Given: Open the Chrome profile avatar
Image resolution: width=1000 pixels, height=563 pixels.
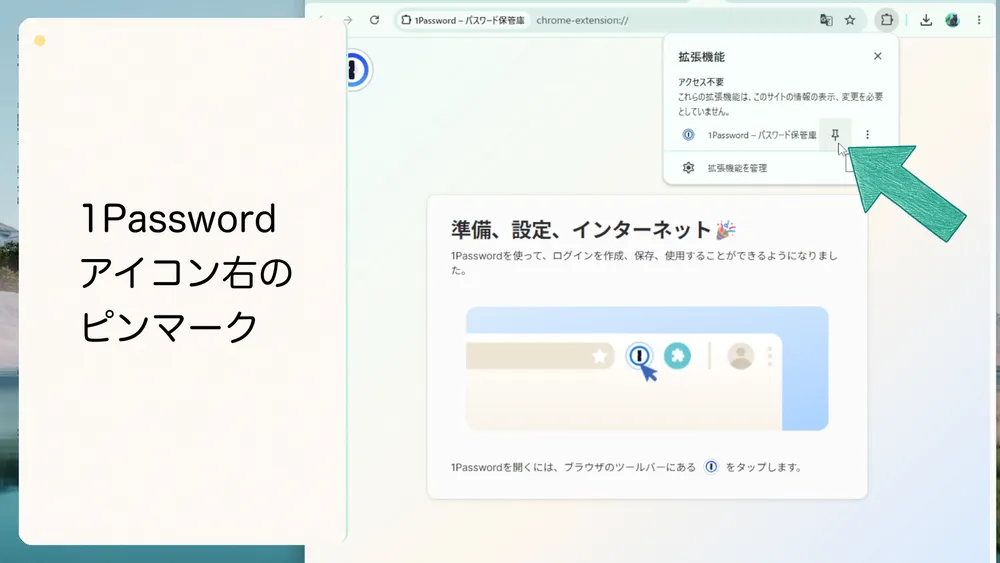Looking at the screenshot, I should (953, 20).
